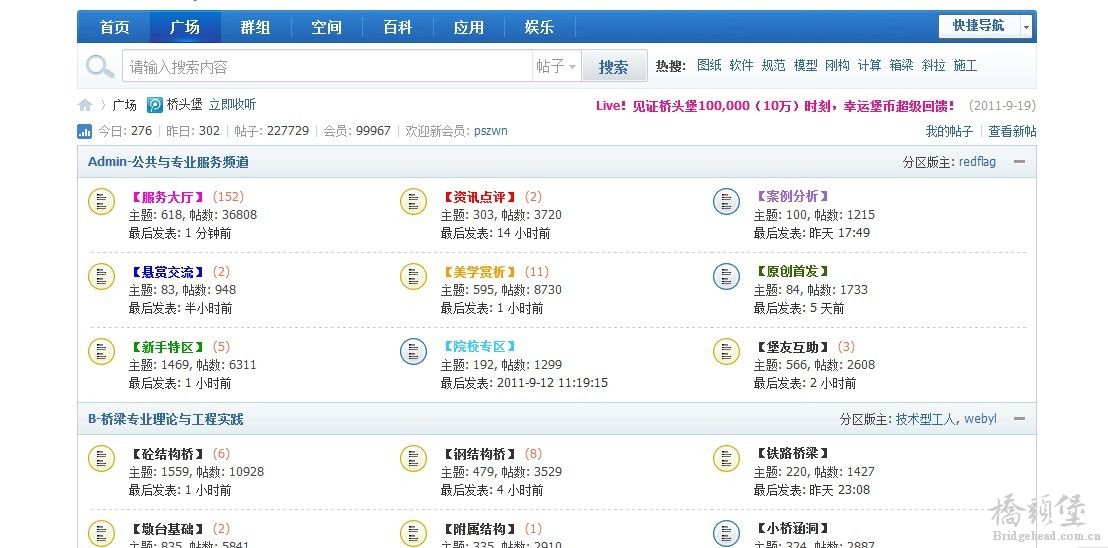The width and height of the screenshot is (1108, 548).
Task: Open the 【堡友互助】 forum
Action: pos(792,347)
